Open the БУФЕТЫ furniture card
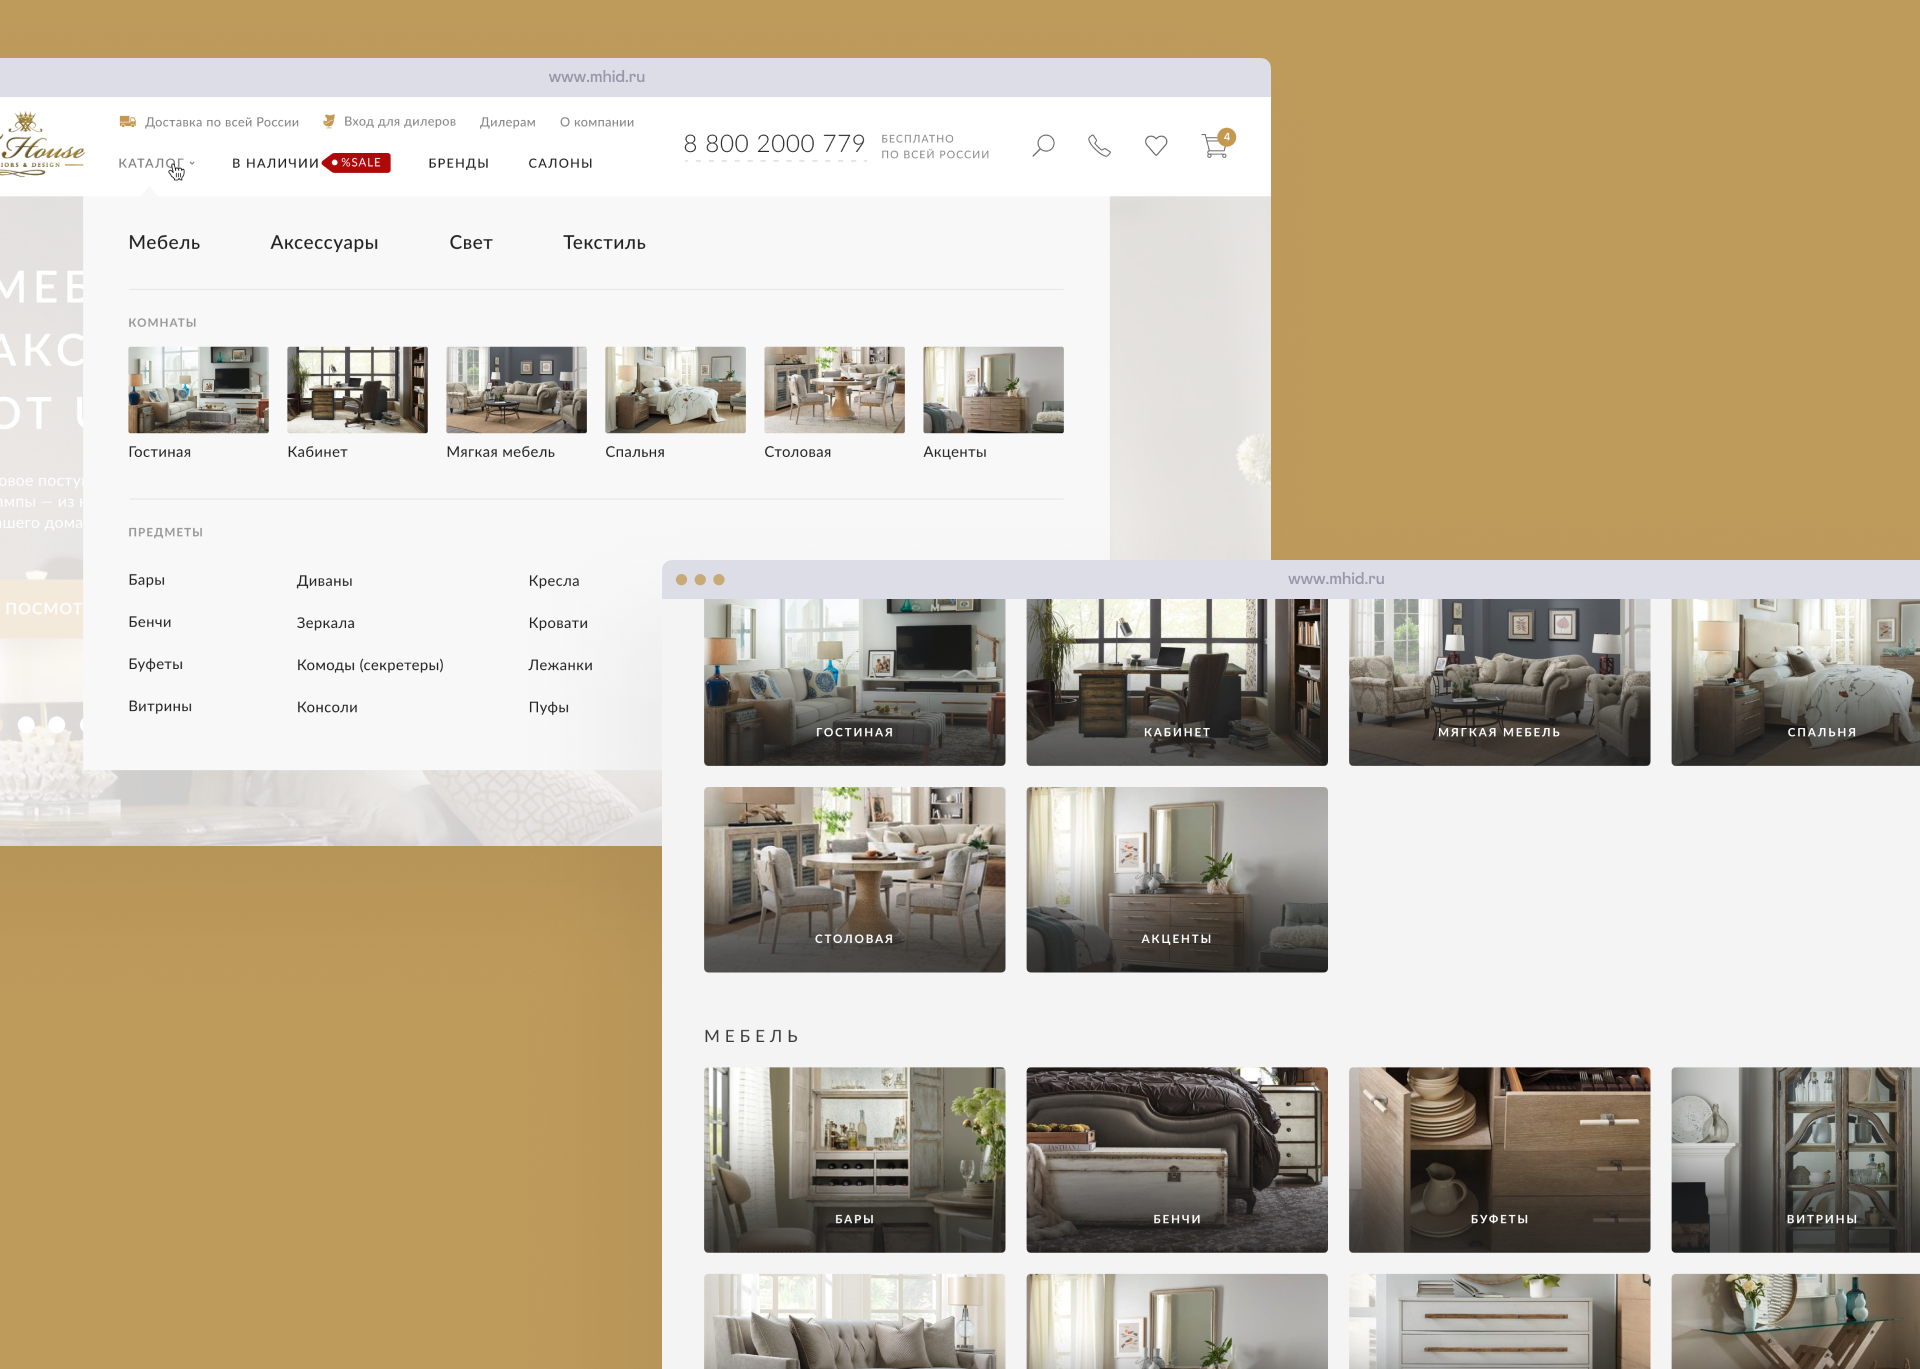The width and height of the screenshot is (1920, 1369). (1500, 1160)
